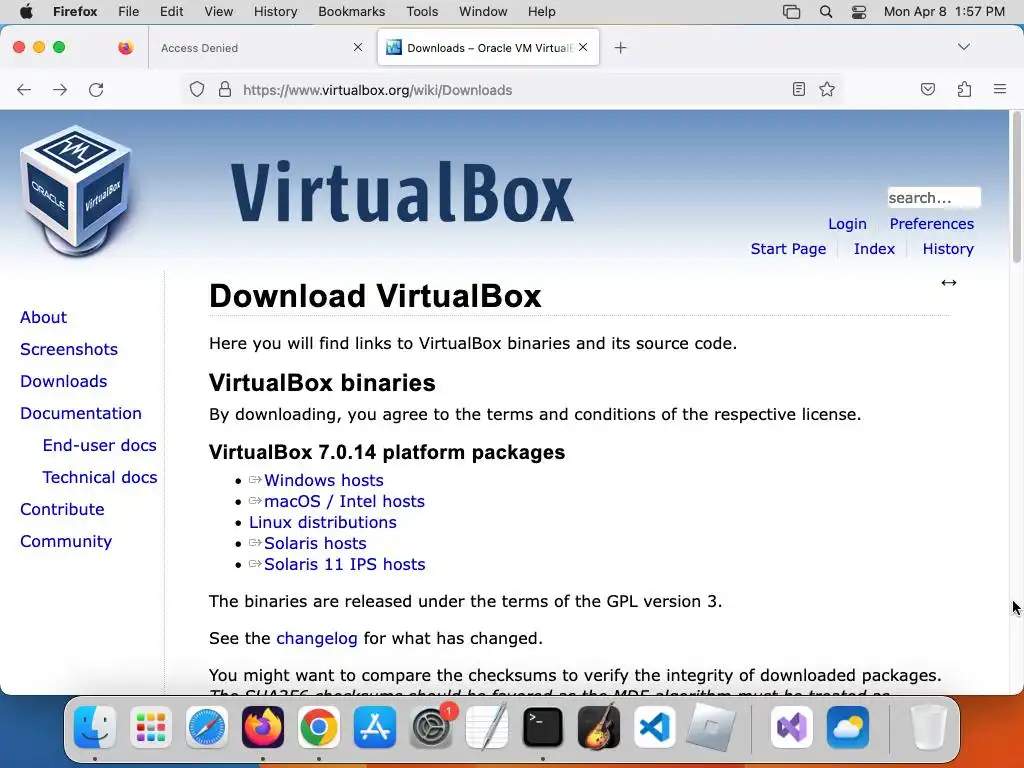Toggle page width with double-arrow icon

(x=949, y=283)
